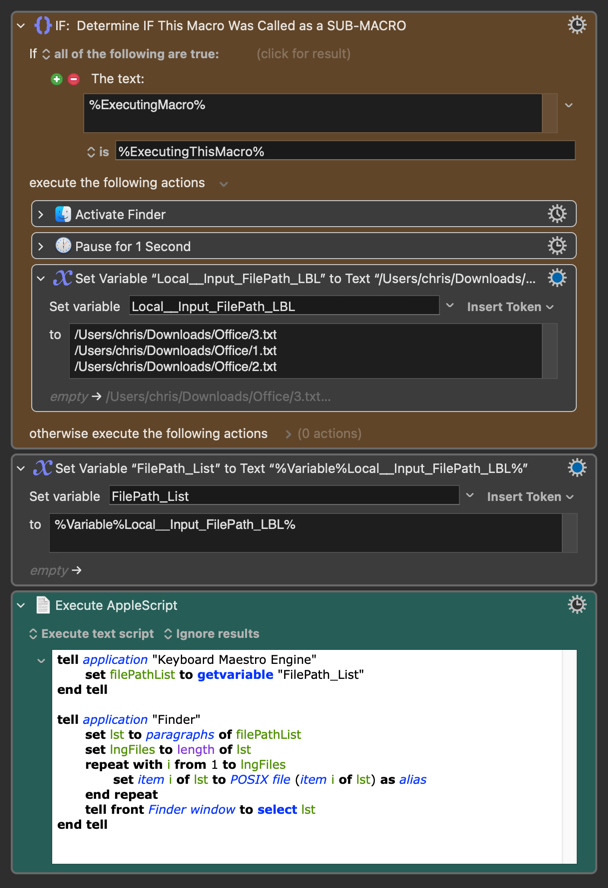Image resolution: width=608 pixels, height=888 pixels.
Task: Open variable chevron beside Local__Input_FilePath_LBL field
Action: click(x=450, y=306)
